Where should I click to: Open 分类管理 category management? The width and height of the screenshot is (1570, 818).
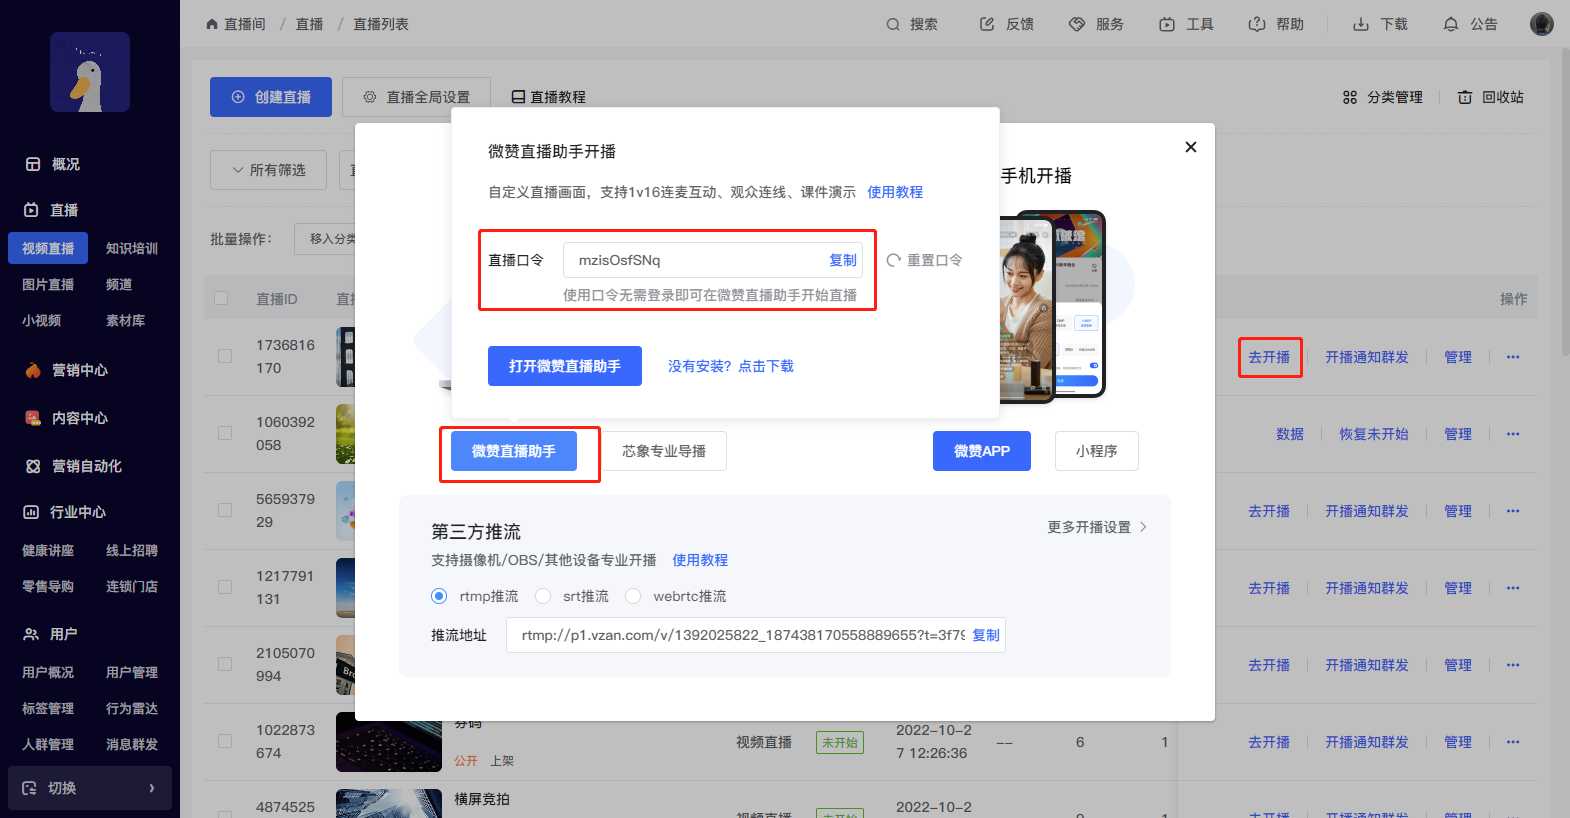1383,97
